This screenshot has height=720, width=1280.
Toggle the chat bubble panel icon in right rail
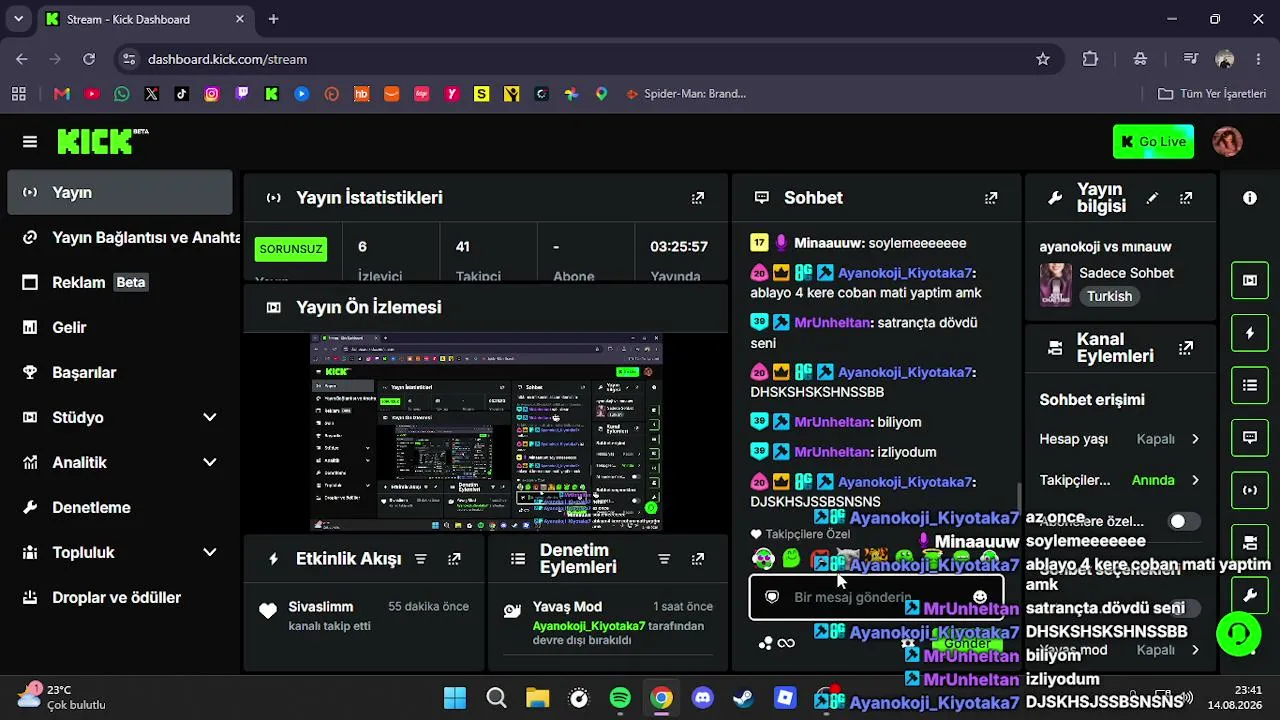click(1250, 438)
